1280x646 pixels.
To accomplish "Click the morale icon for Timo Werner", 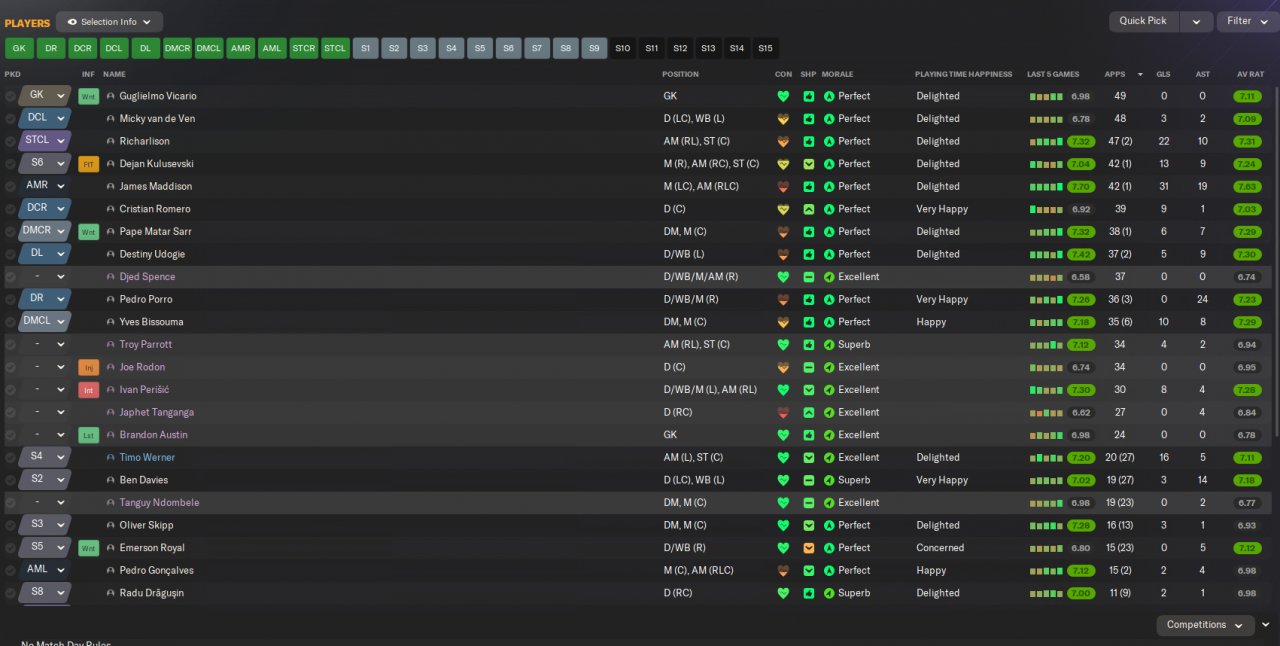I will 829,458.
